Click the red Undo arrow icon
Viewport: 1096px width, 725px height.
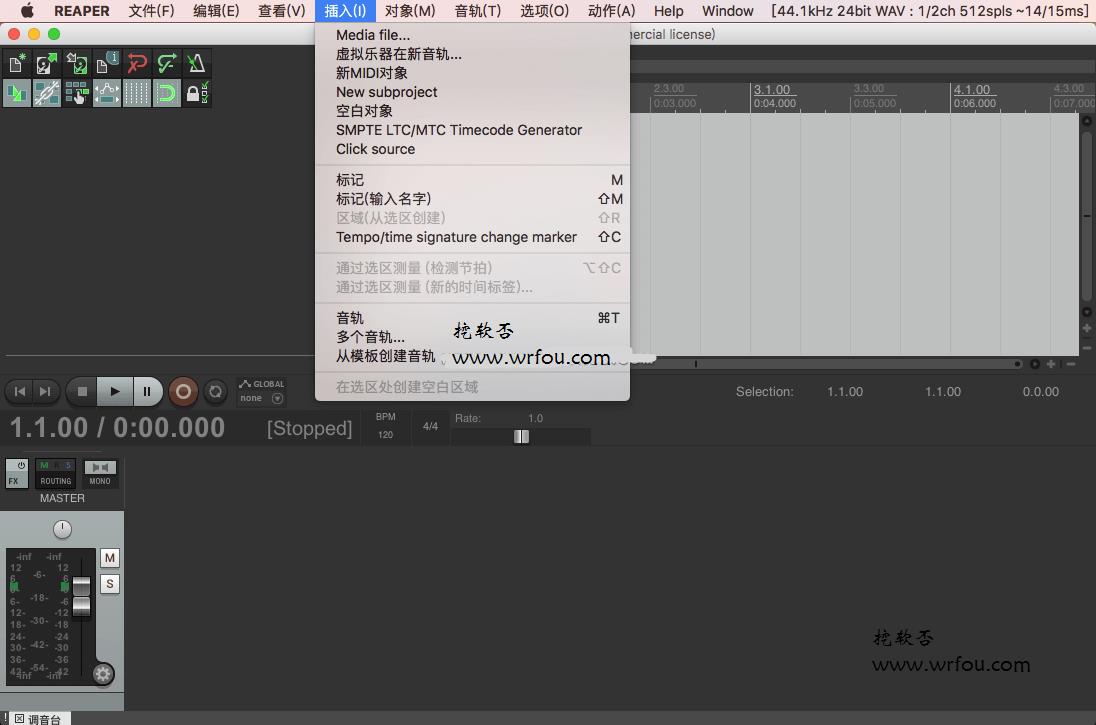[x=137, y=64]
